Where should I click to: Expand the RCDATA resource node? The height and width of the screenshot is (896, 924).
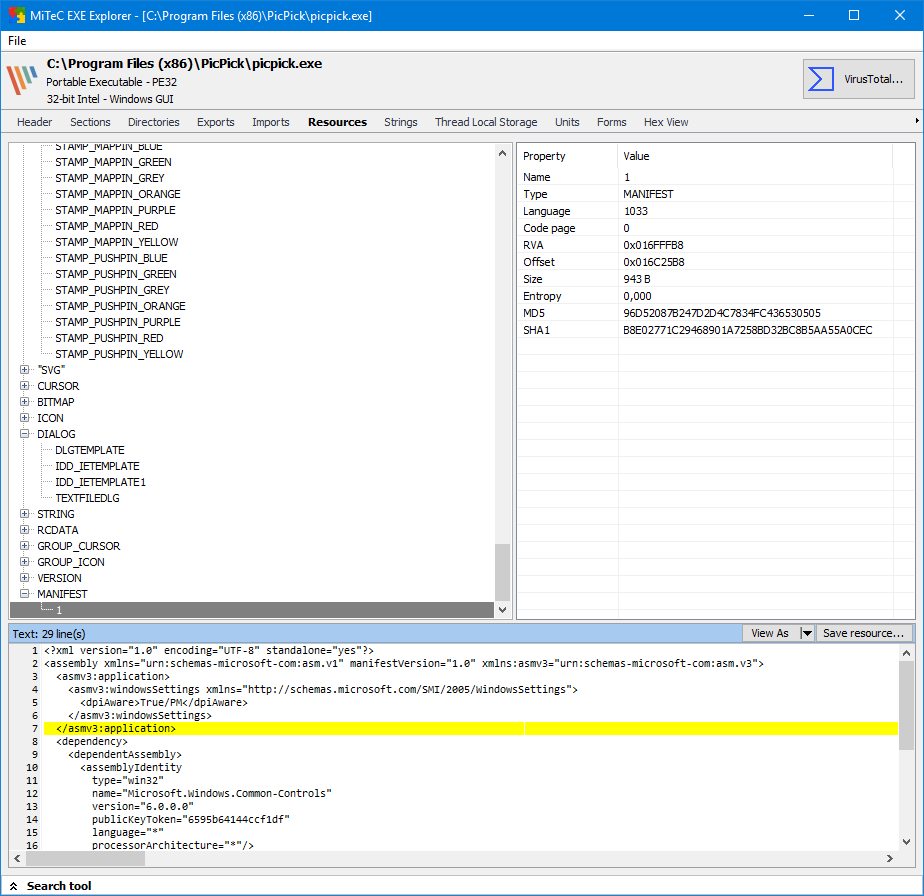tap(25, 529)
